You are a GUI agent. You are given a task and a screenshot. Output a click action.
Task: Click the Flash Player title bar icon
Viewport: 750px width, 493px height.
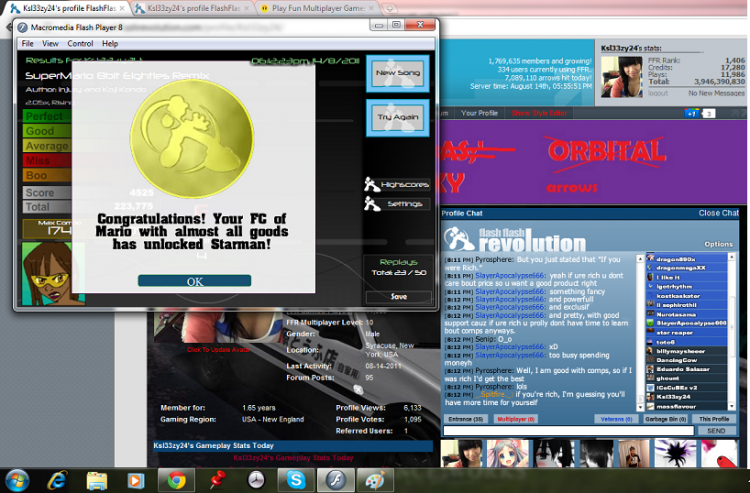tap(22, 27)
